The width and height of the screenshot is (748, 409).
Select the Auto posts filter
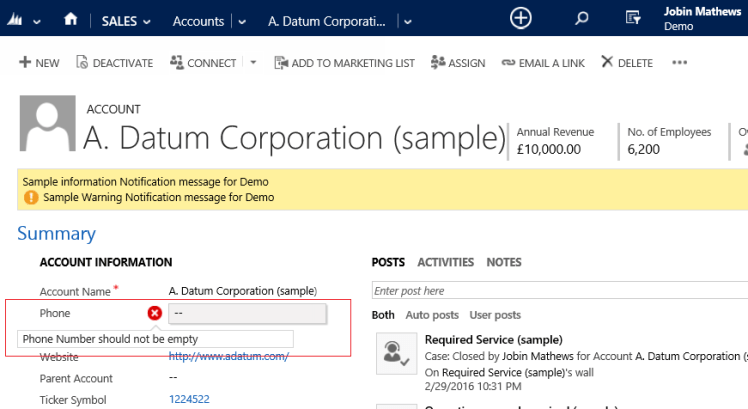432,315
